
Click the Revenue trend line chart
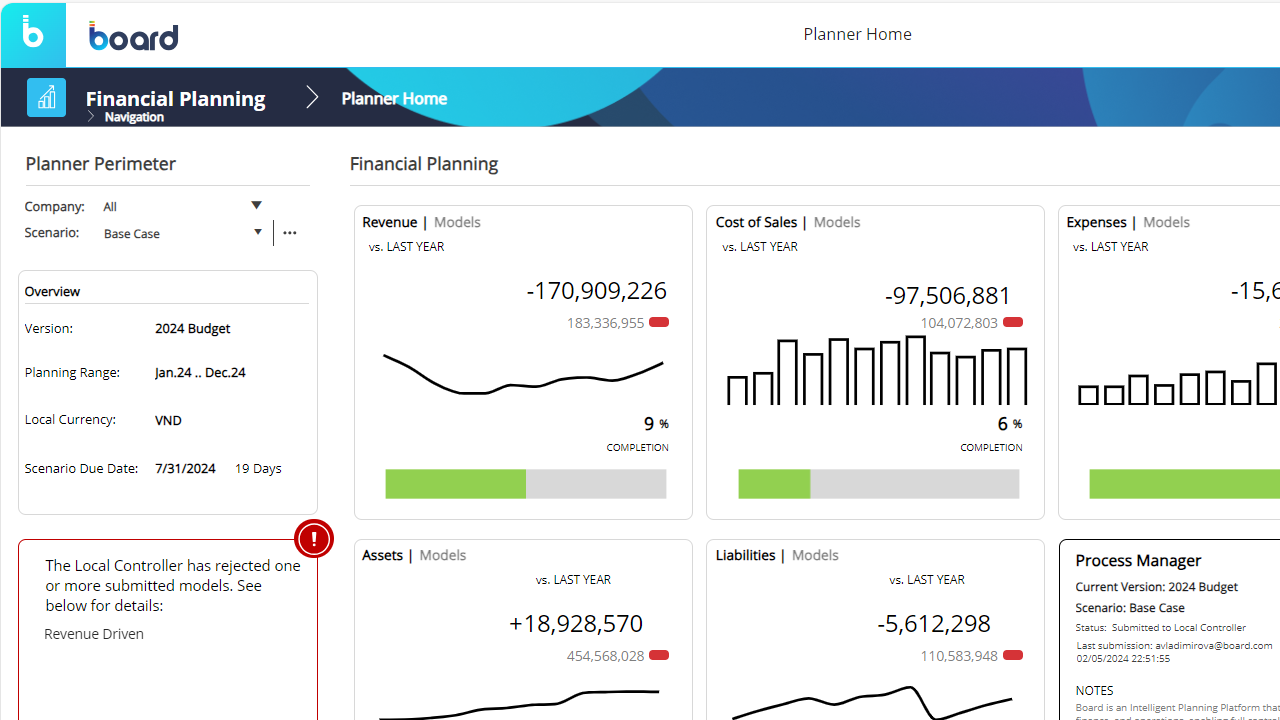523,373
